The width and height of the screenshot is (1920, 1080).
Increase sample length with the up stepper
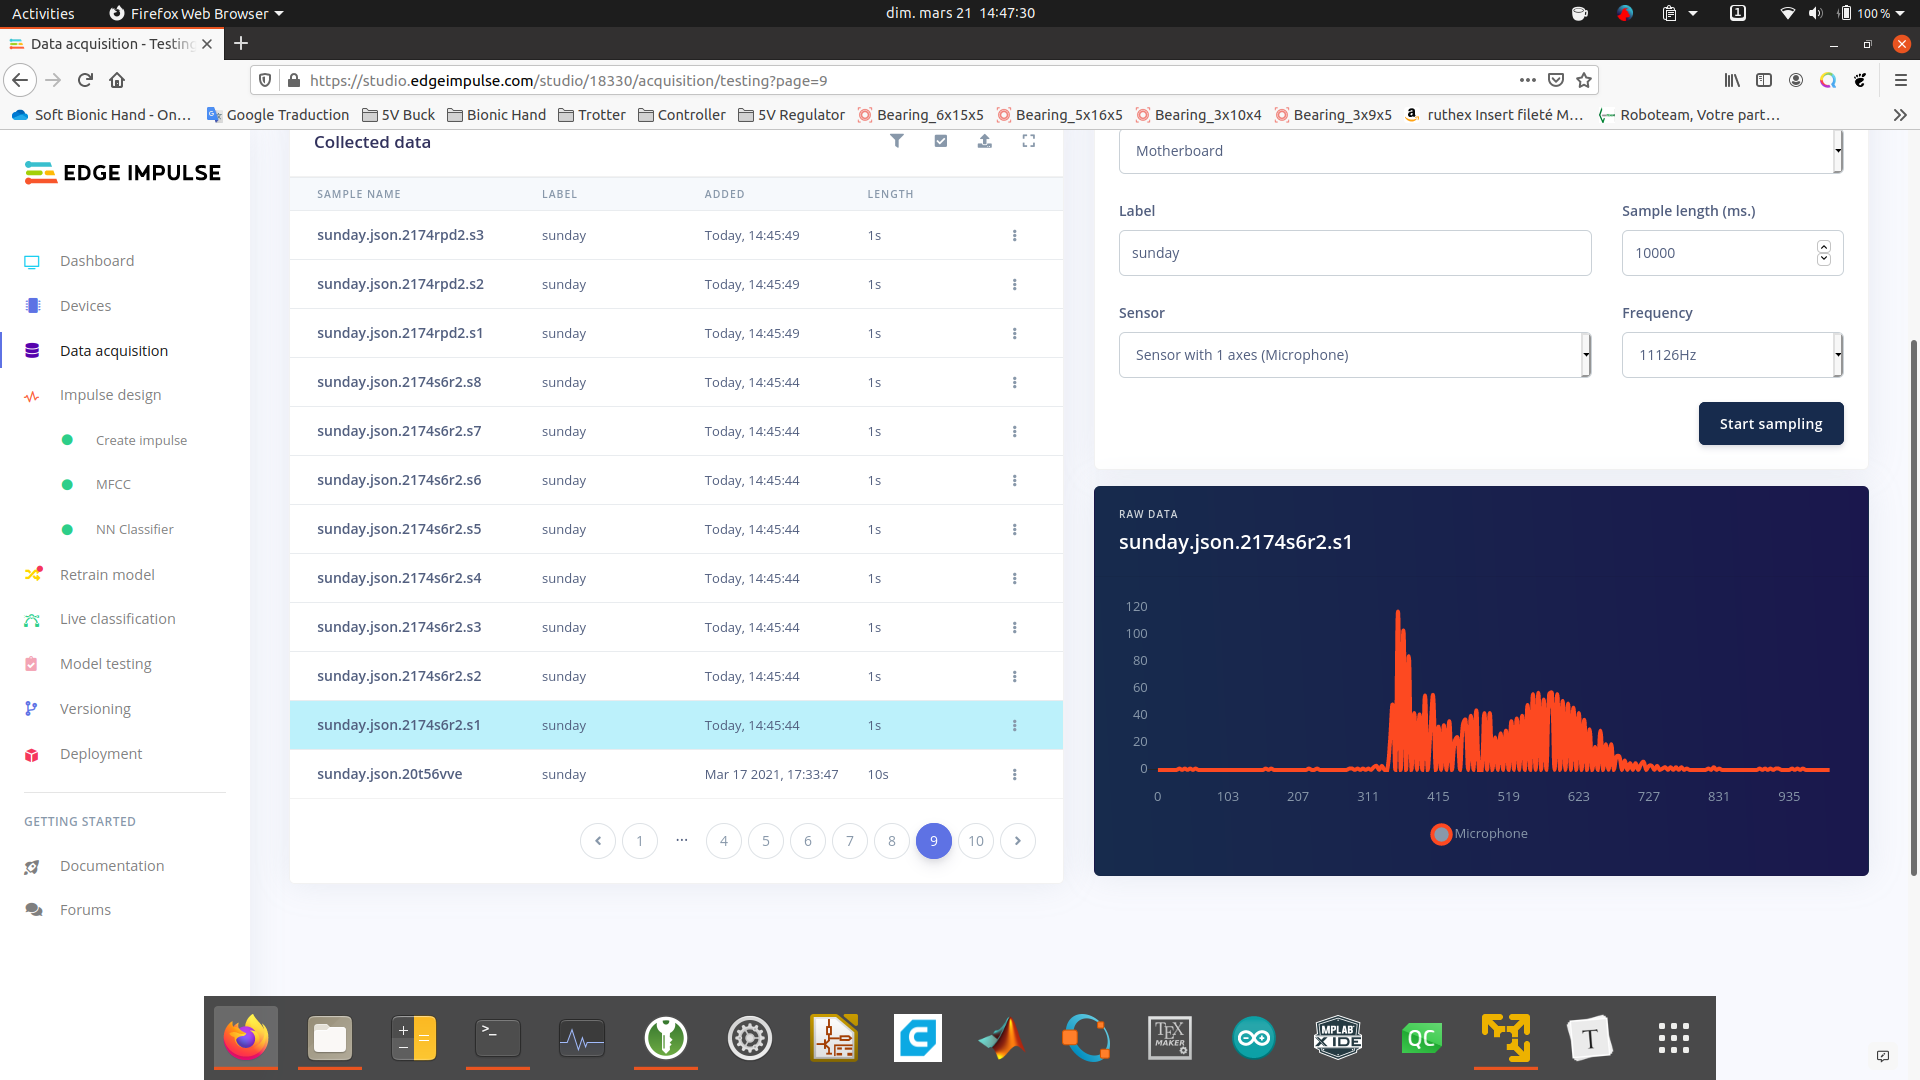[x=1824, y=247]
